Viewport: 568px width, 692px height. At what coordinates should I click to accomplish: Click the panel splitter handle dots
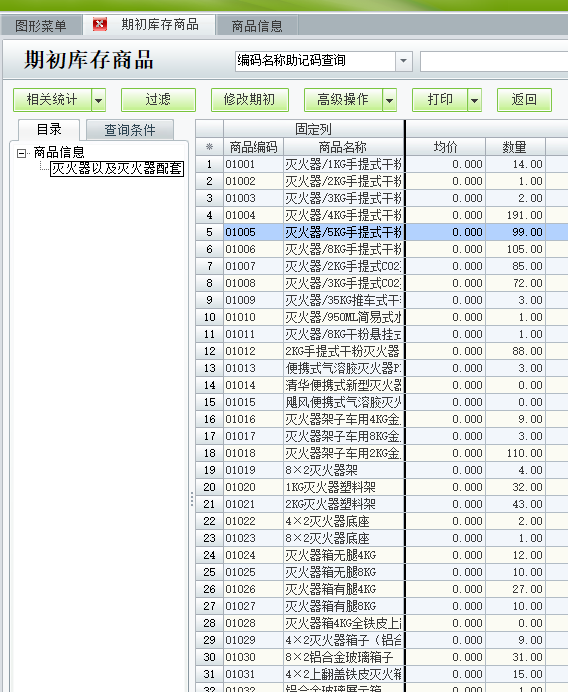click(192, 499)
